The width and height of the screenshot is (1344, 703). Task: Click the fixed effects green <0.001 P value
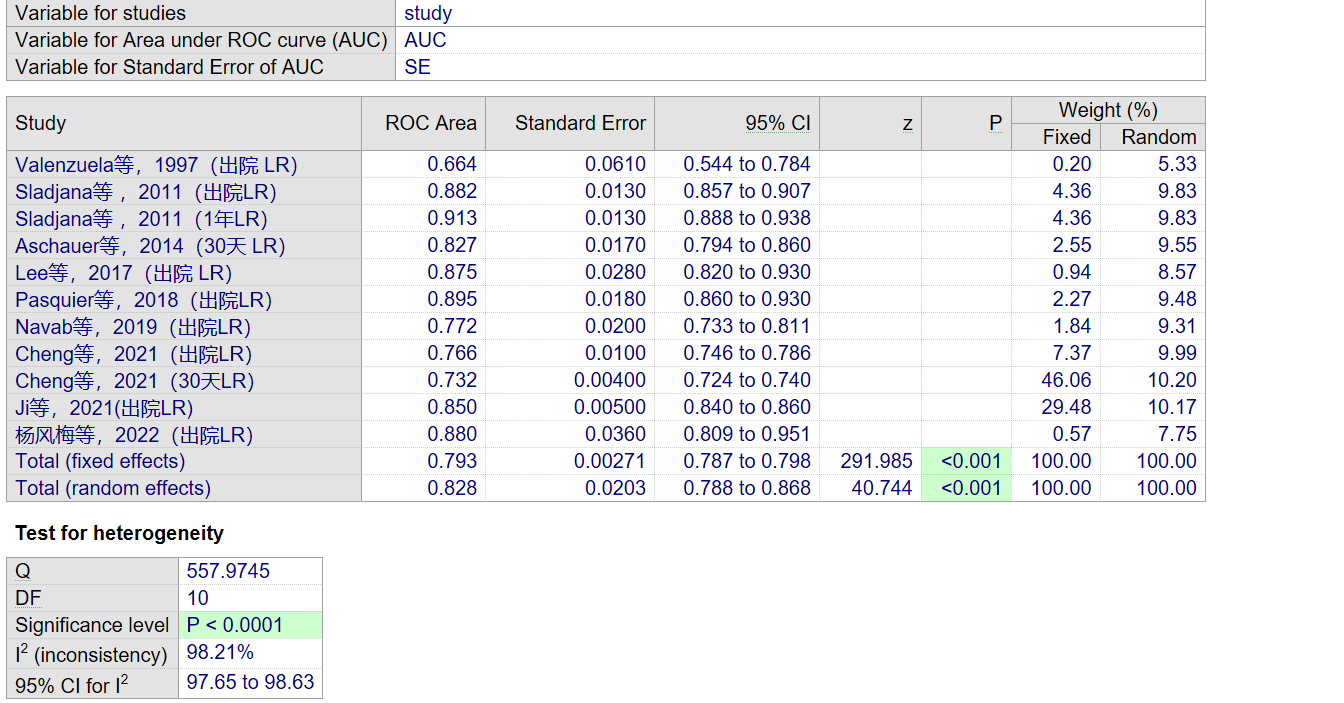(x=970, y=461)
